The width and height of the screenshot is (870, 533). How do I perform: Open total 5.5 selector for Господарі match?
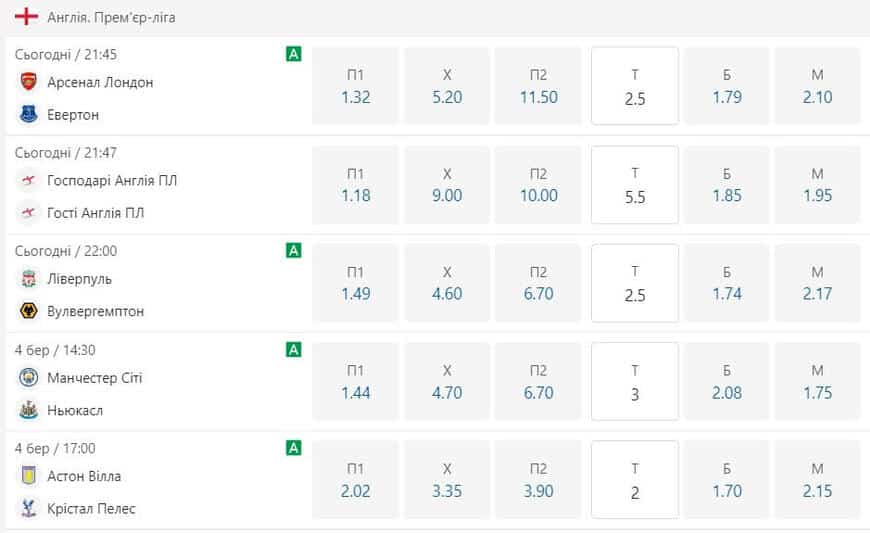[x=635, y=185]
